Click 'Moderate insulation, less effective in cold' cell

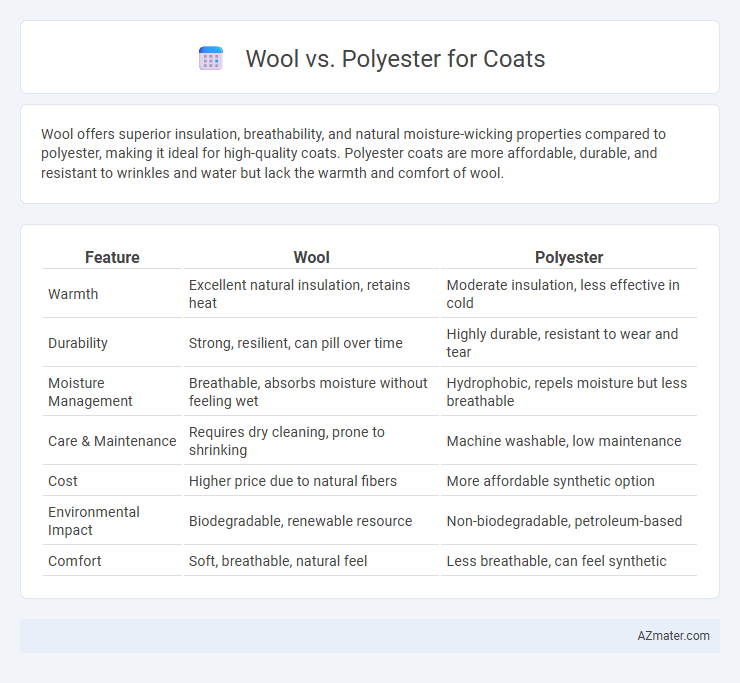[x=569, y=294]
